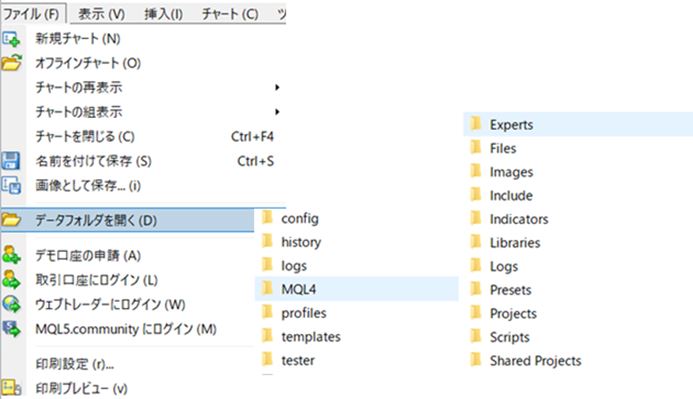The image size is (693, 399).
Task: Choose MQL5.community にログイン (M) entry
Action: click(x=126, y=329)
